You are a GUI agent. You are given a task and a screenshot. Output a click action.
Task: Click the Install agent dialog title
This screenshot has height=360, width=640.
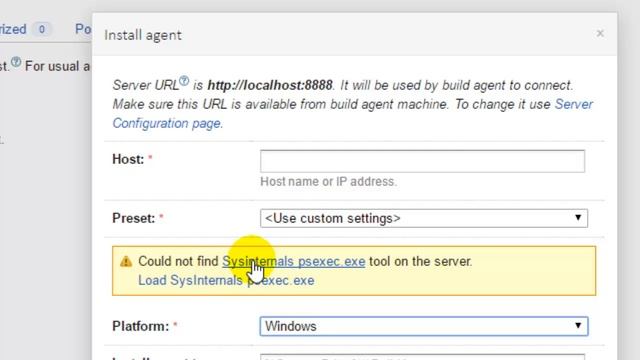143,35
